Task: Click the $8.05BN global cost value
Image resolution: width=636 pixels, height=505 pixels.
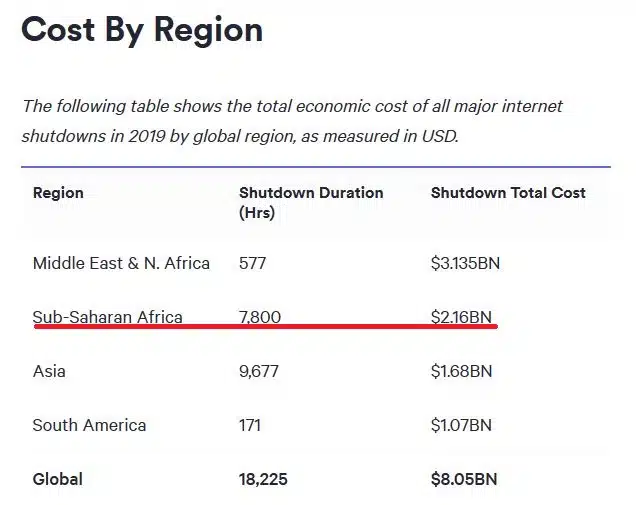Action: (464, 479)
